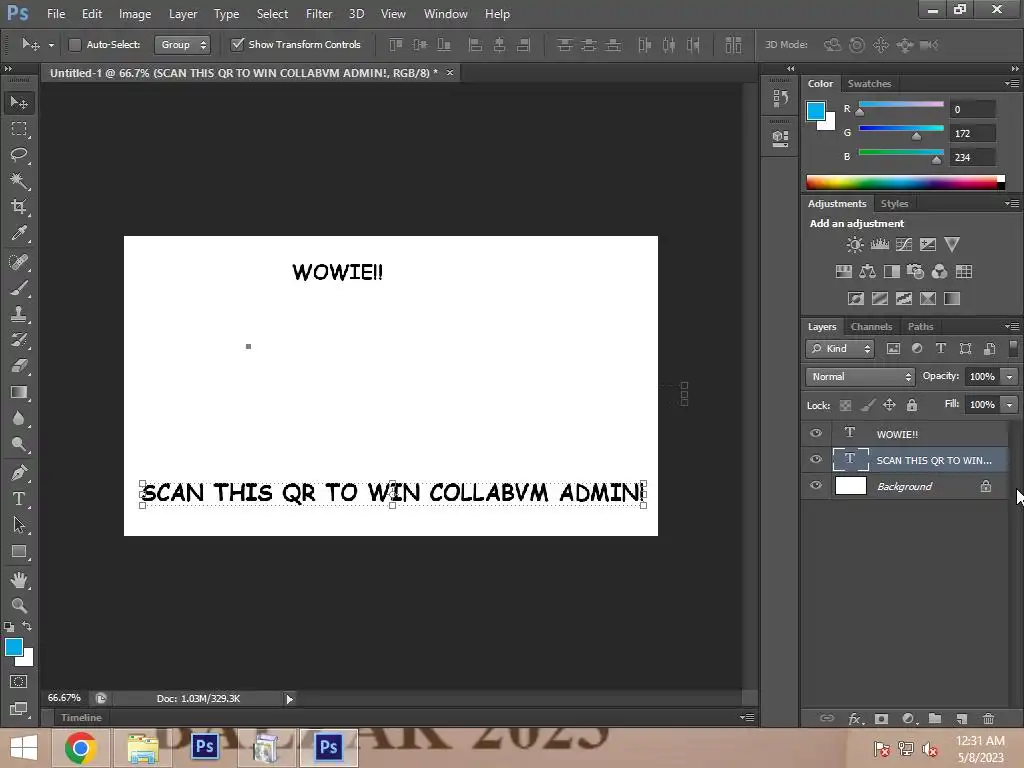Hide the WOWIE!! layer
The image size is (1024, 768).
point(816,434)
